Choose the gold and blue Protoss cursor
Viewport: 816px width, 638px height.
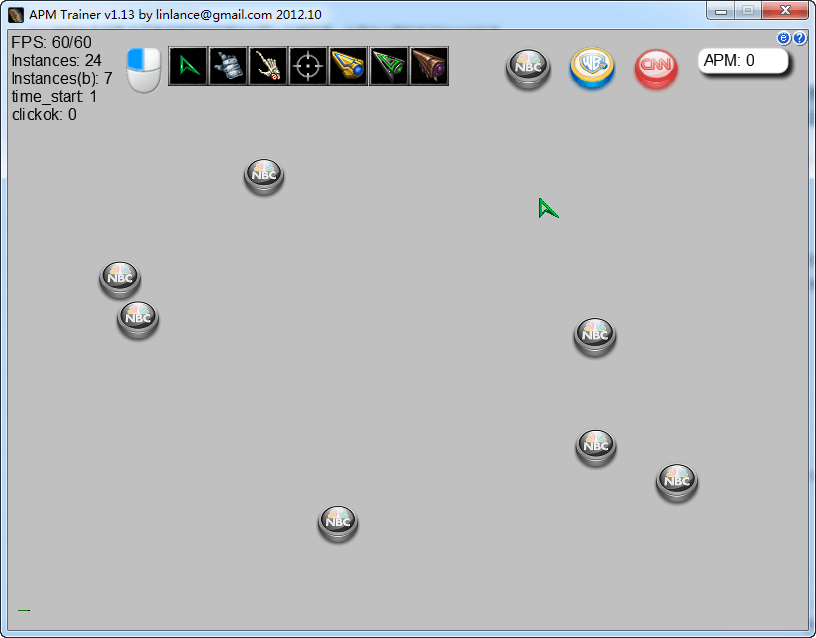(348, 66)
